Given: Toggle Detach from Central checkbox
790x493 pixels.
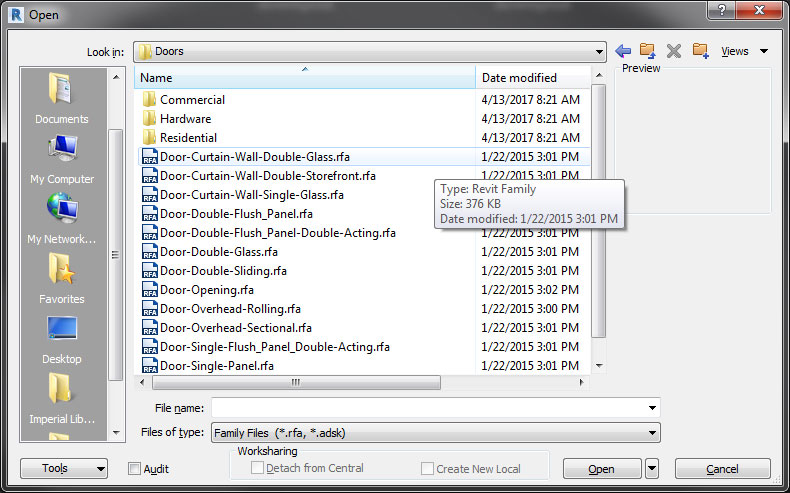Looking at the screenshot, I should 257,468.
